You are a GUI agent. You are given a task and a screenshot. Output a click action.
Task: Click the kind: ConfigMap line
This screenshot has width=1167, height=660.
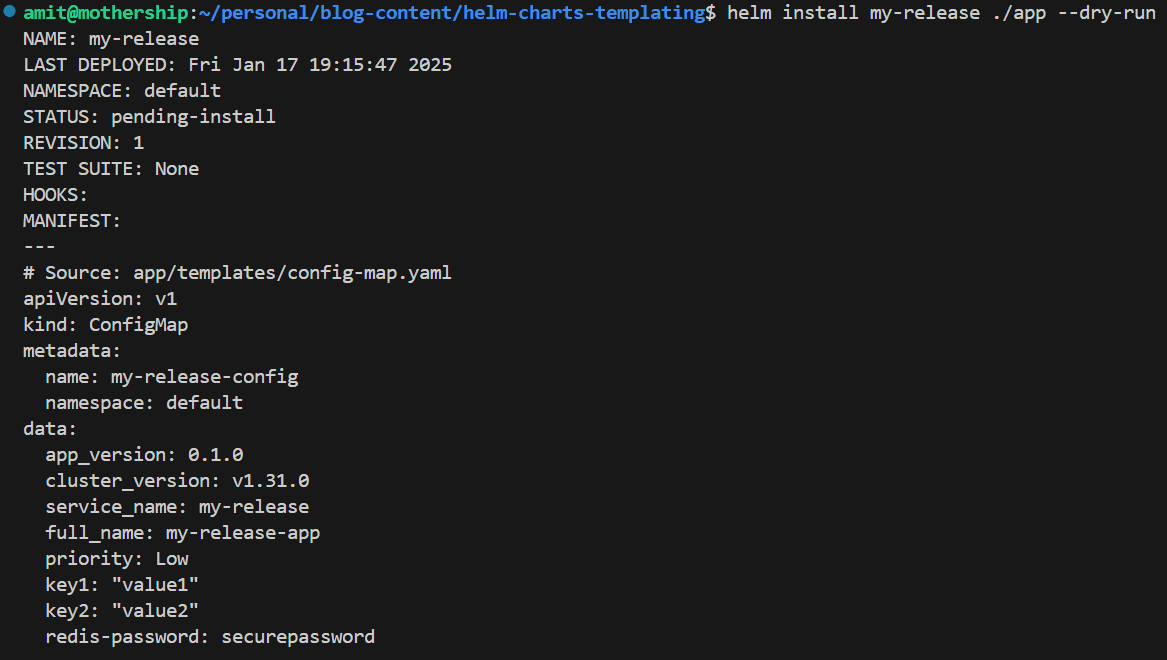tap(106, 325)
